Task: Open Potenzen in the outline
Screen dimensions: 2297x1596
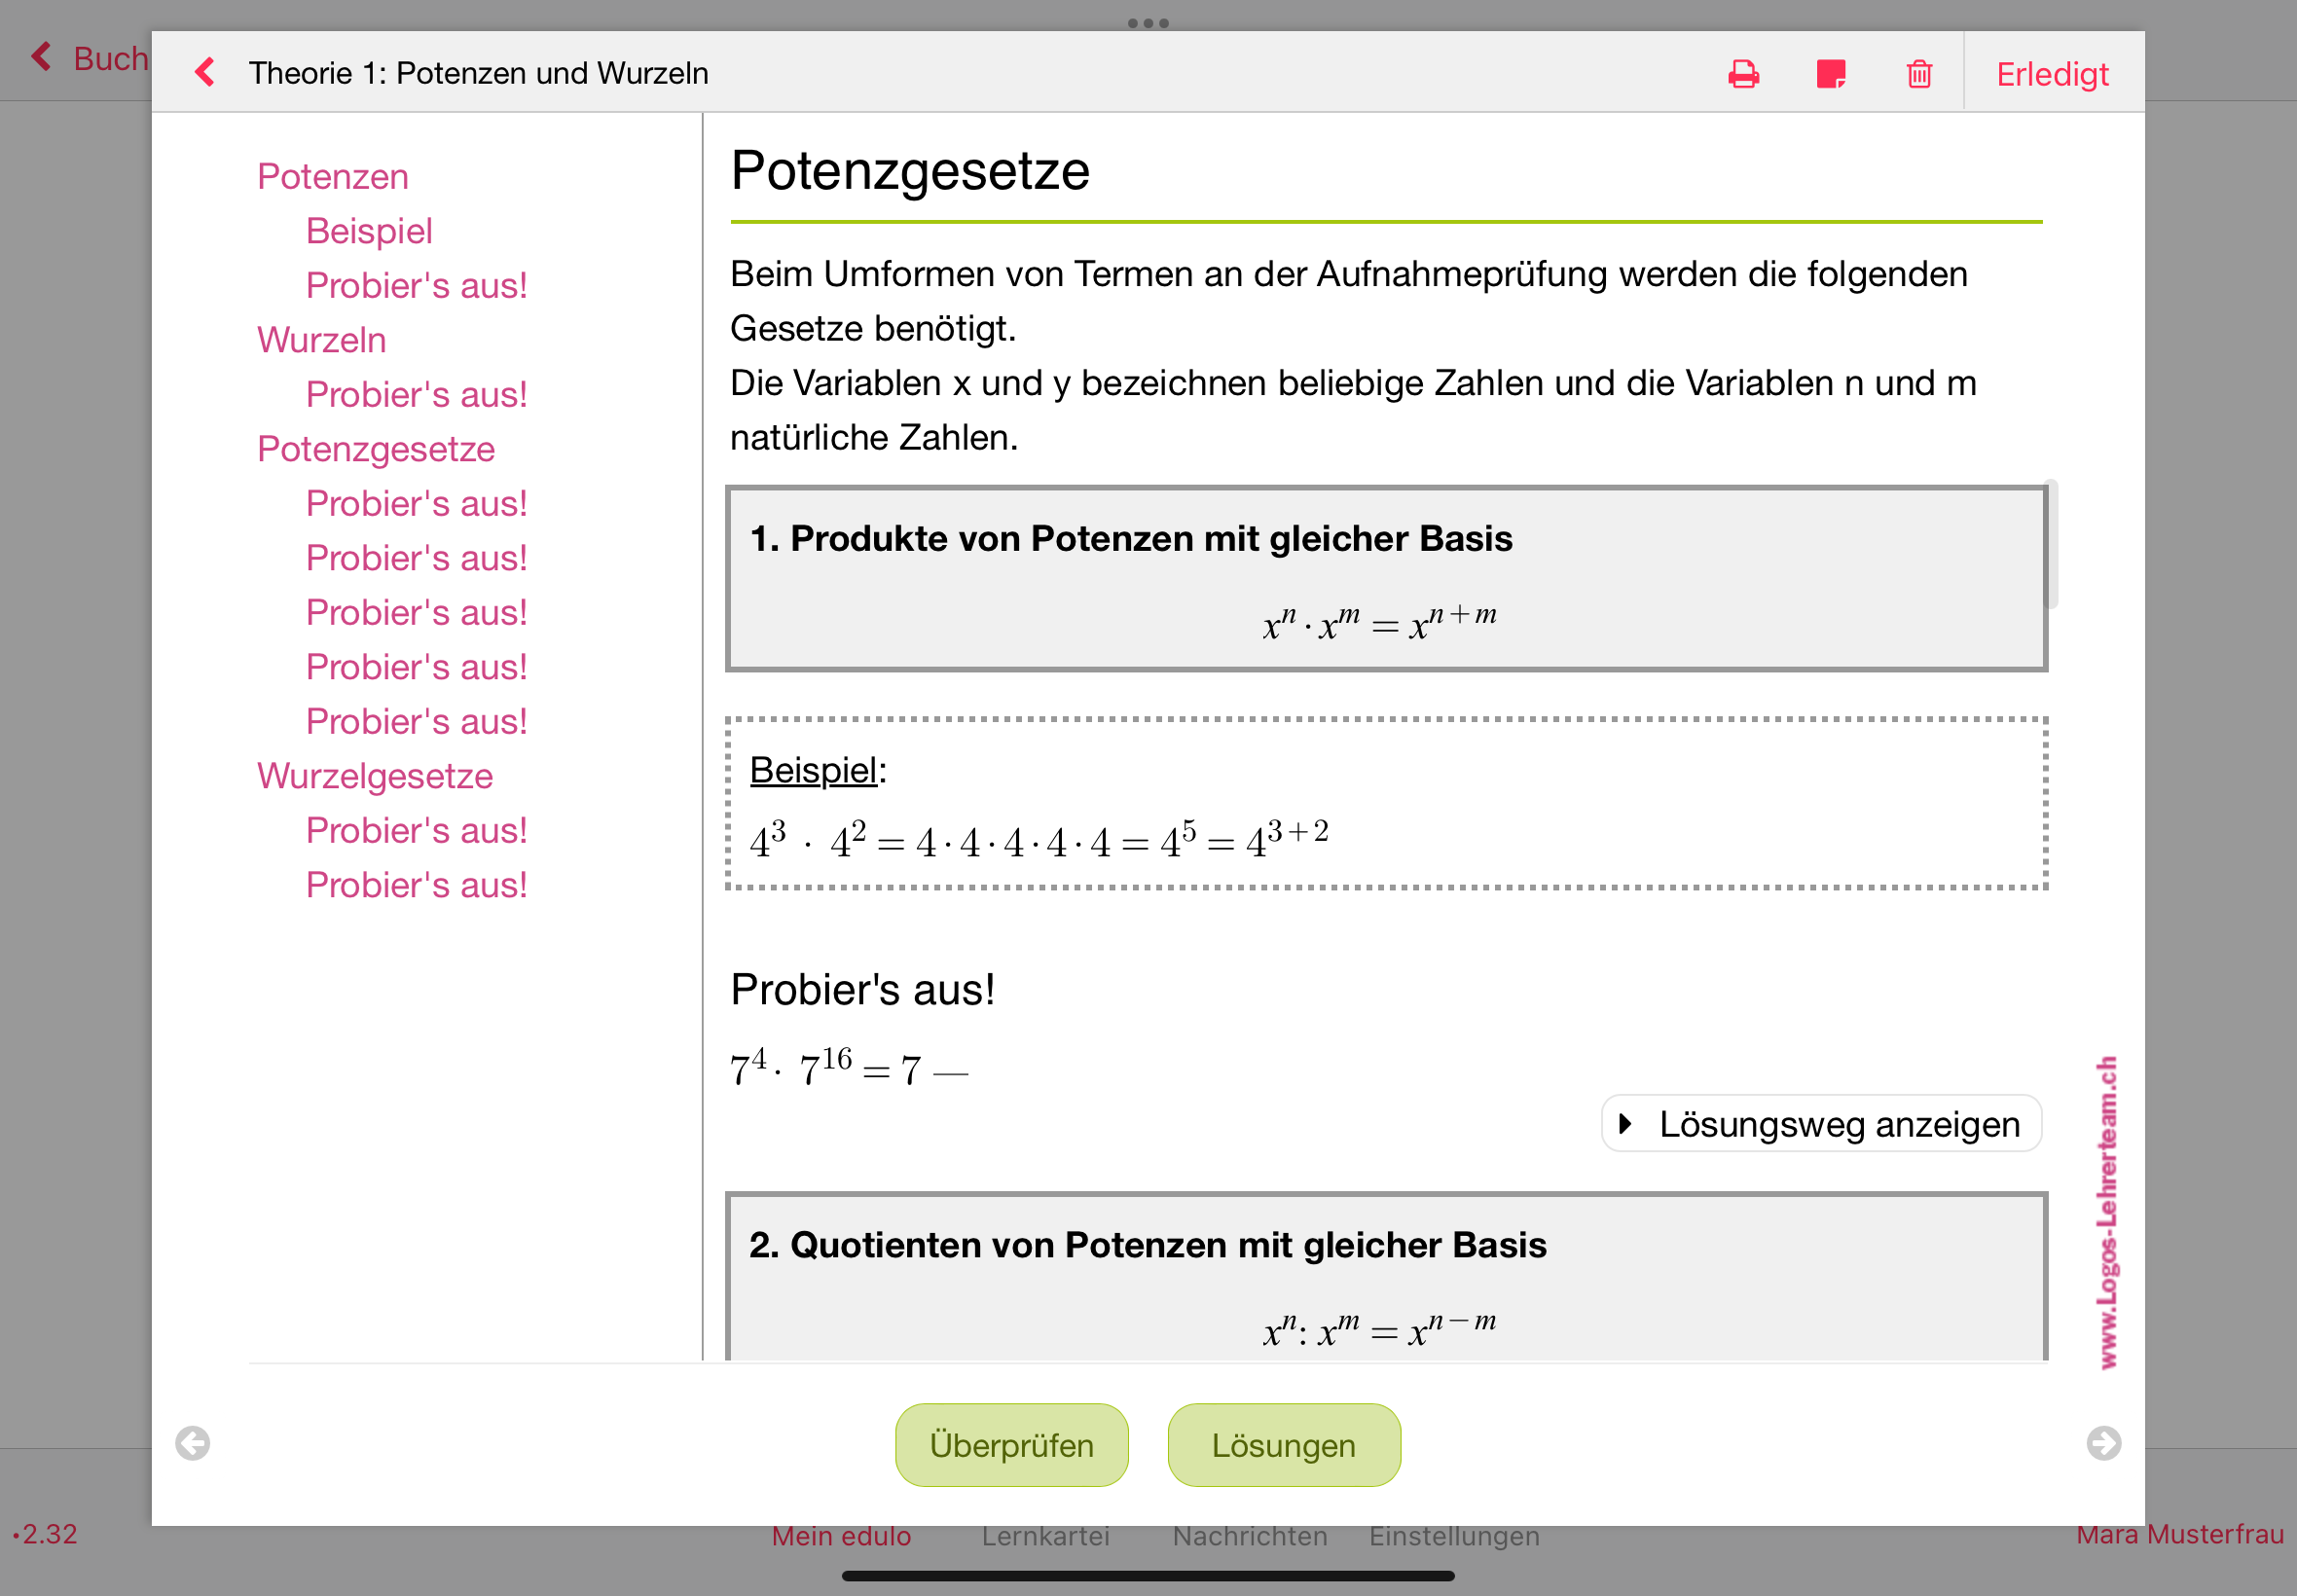Action: click(333, 176)
